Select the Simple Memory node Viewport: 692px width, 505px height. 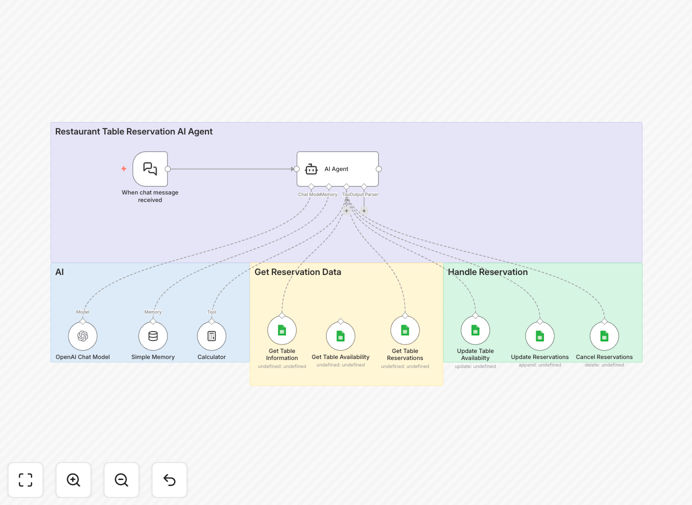153,336
